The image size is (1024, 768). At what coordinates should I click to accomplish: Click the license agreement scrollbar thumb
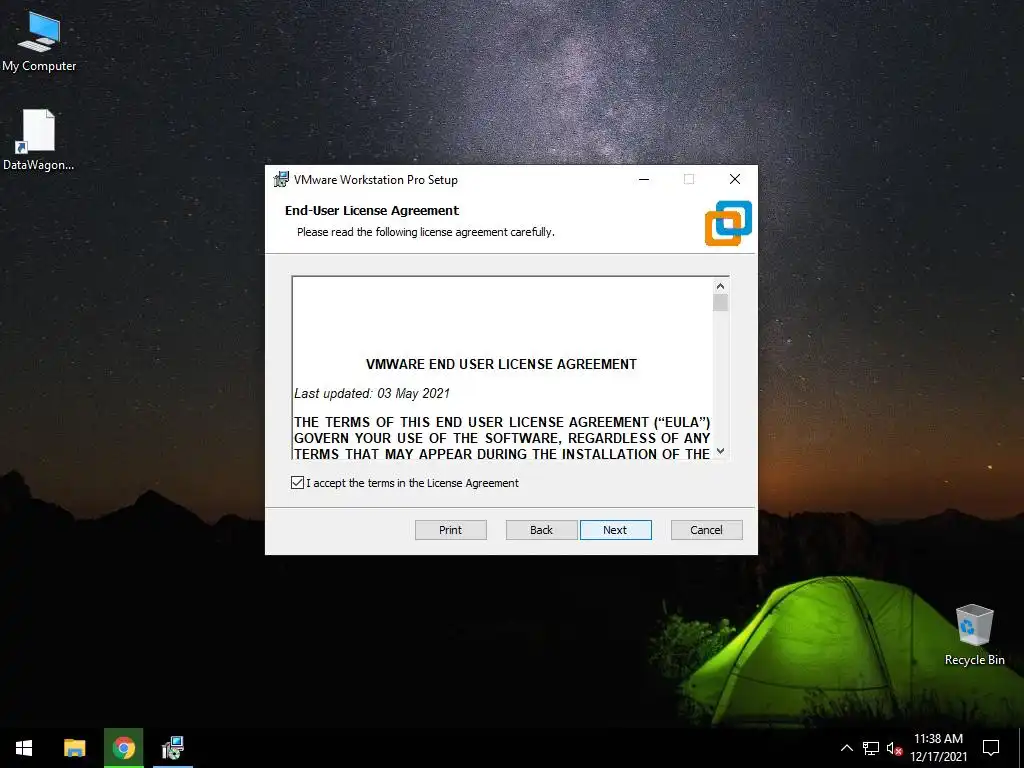[720, 303]
